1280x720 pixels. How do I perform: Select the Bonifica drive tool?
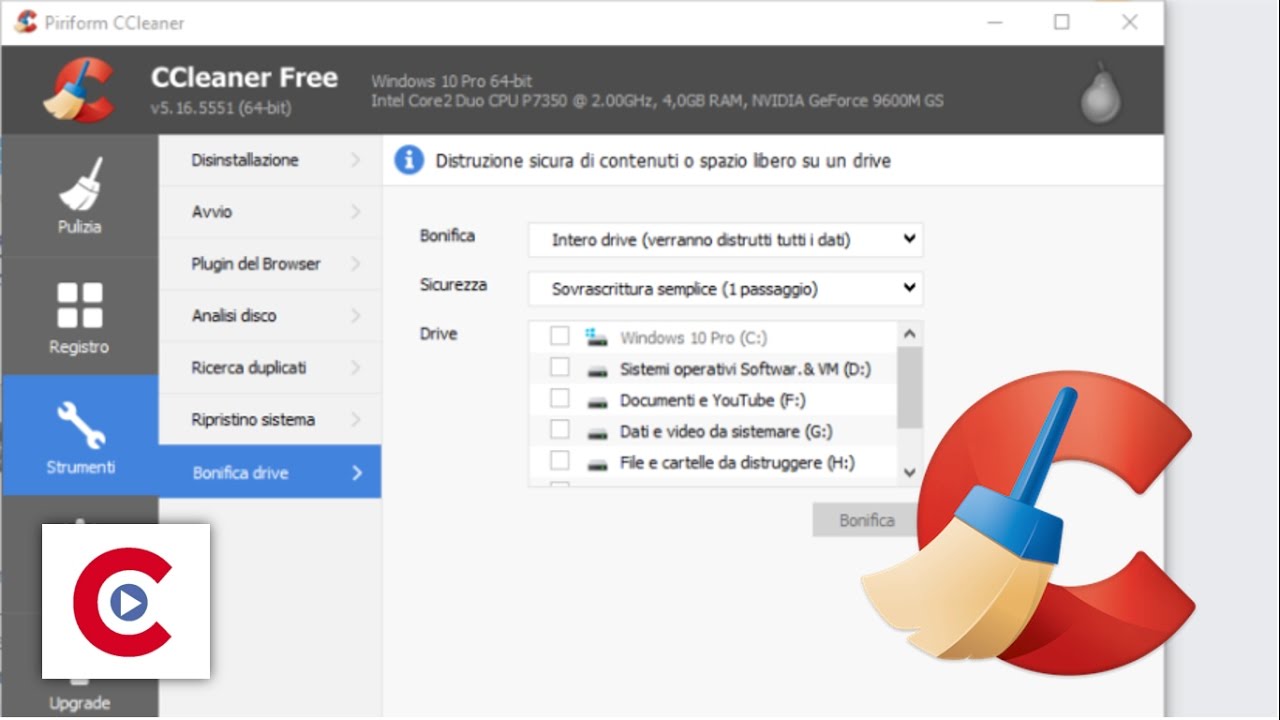pyautogui.click(x=270, y=472)
